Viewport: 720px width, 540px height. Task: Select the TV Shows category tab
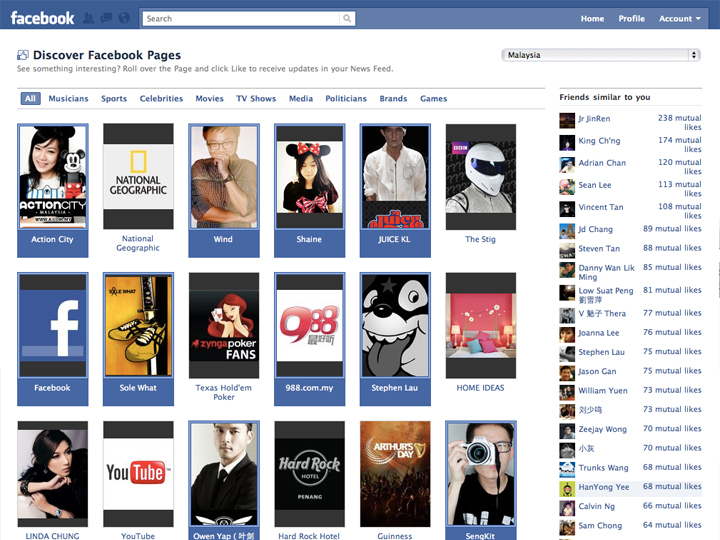(256, 99)
